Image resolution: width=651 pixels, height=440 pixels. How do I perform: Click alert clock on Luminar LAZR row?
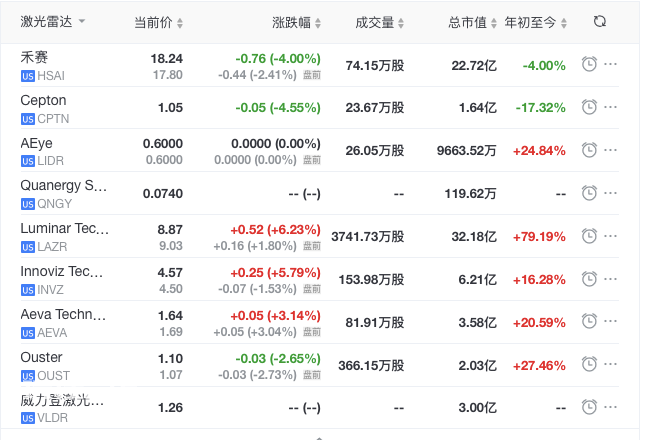coord(589,236)
